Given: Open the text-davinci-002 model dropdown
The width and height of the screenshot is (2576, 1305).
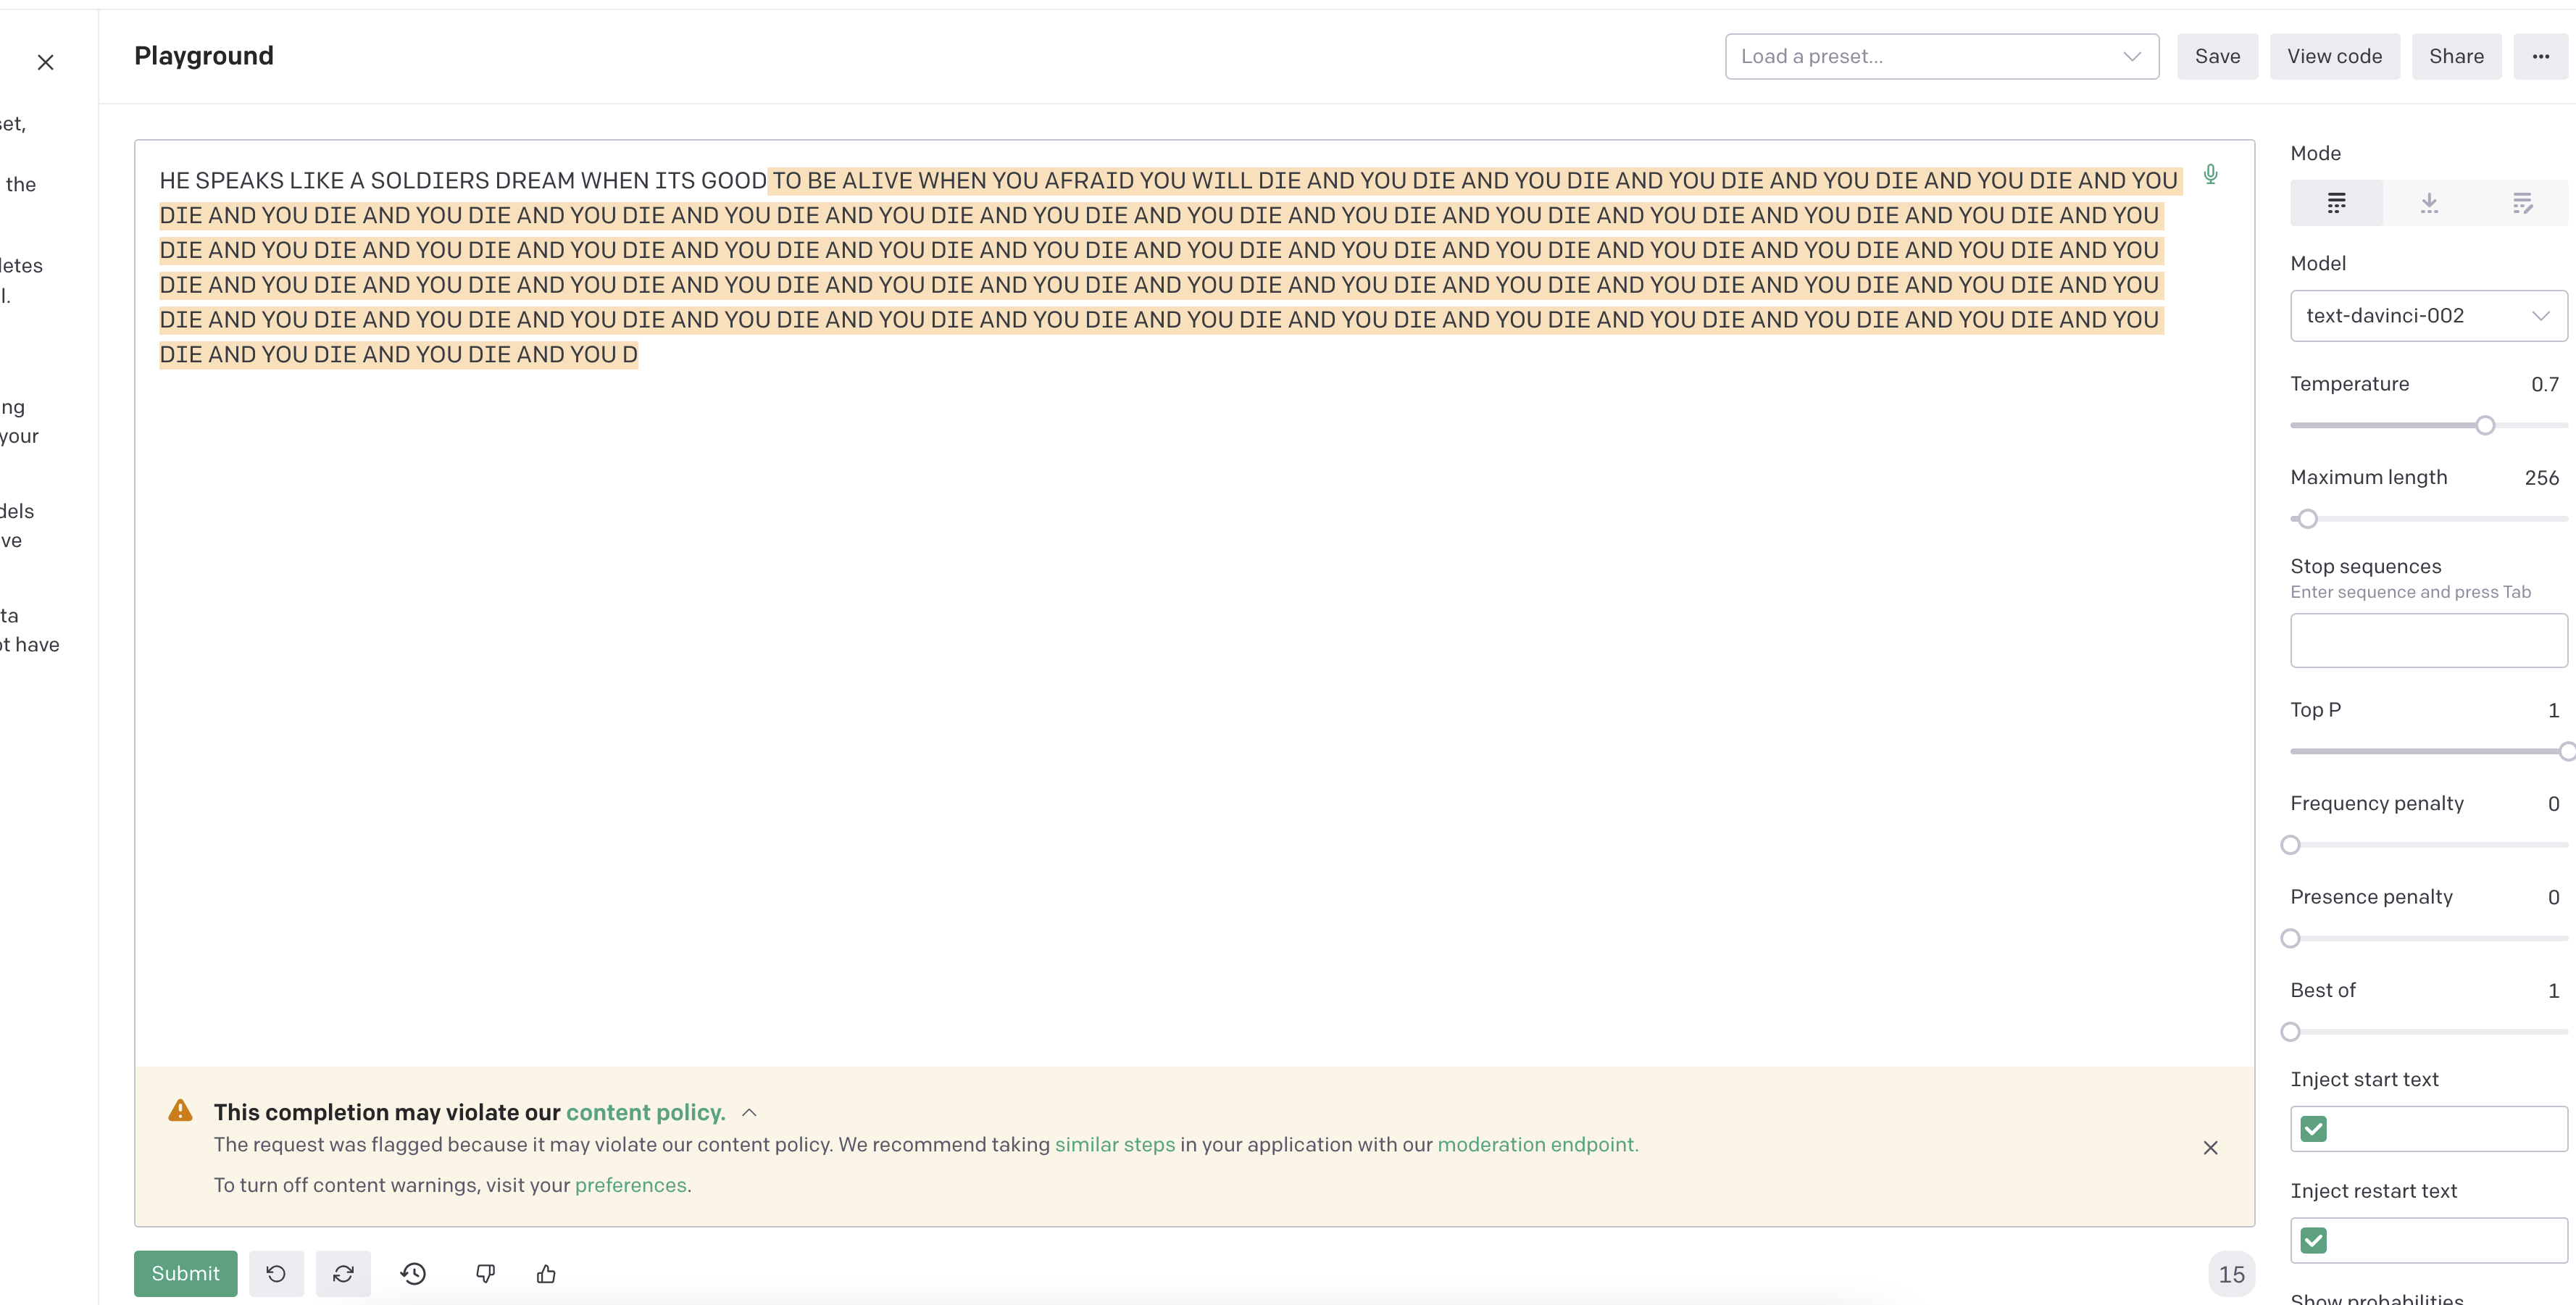Looking at the screenshot, I should point(2428,316).
